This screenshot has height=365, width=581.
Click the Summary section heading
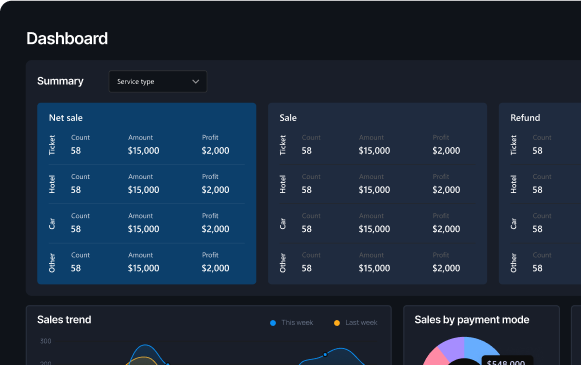click(60, 81)
